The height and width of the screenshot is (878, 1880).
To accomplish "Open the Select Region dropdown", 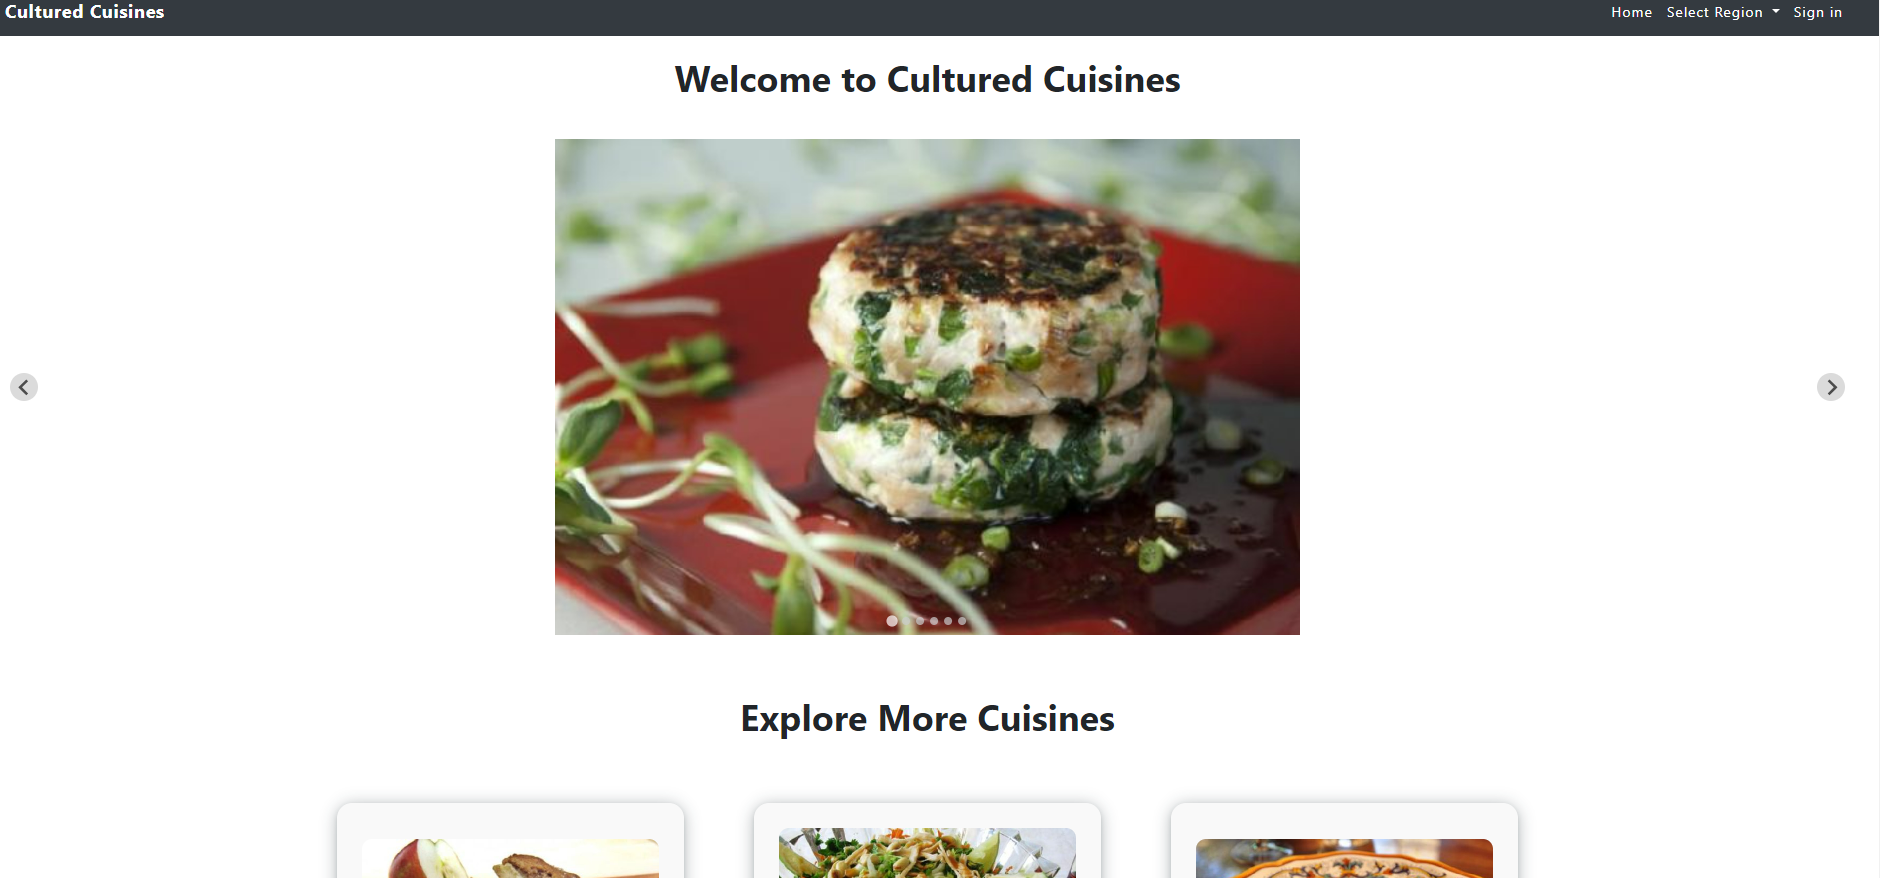I will click(x=1723, y=12).
